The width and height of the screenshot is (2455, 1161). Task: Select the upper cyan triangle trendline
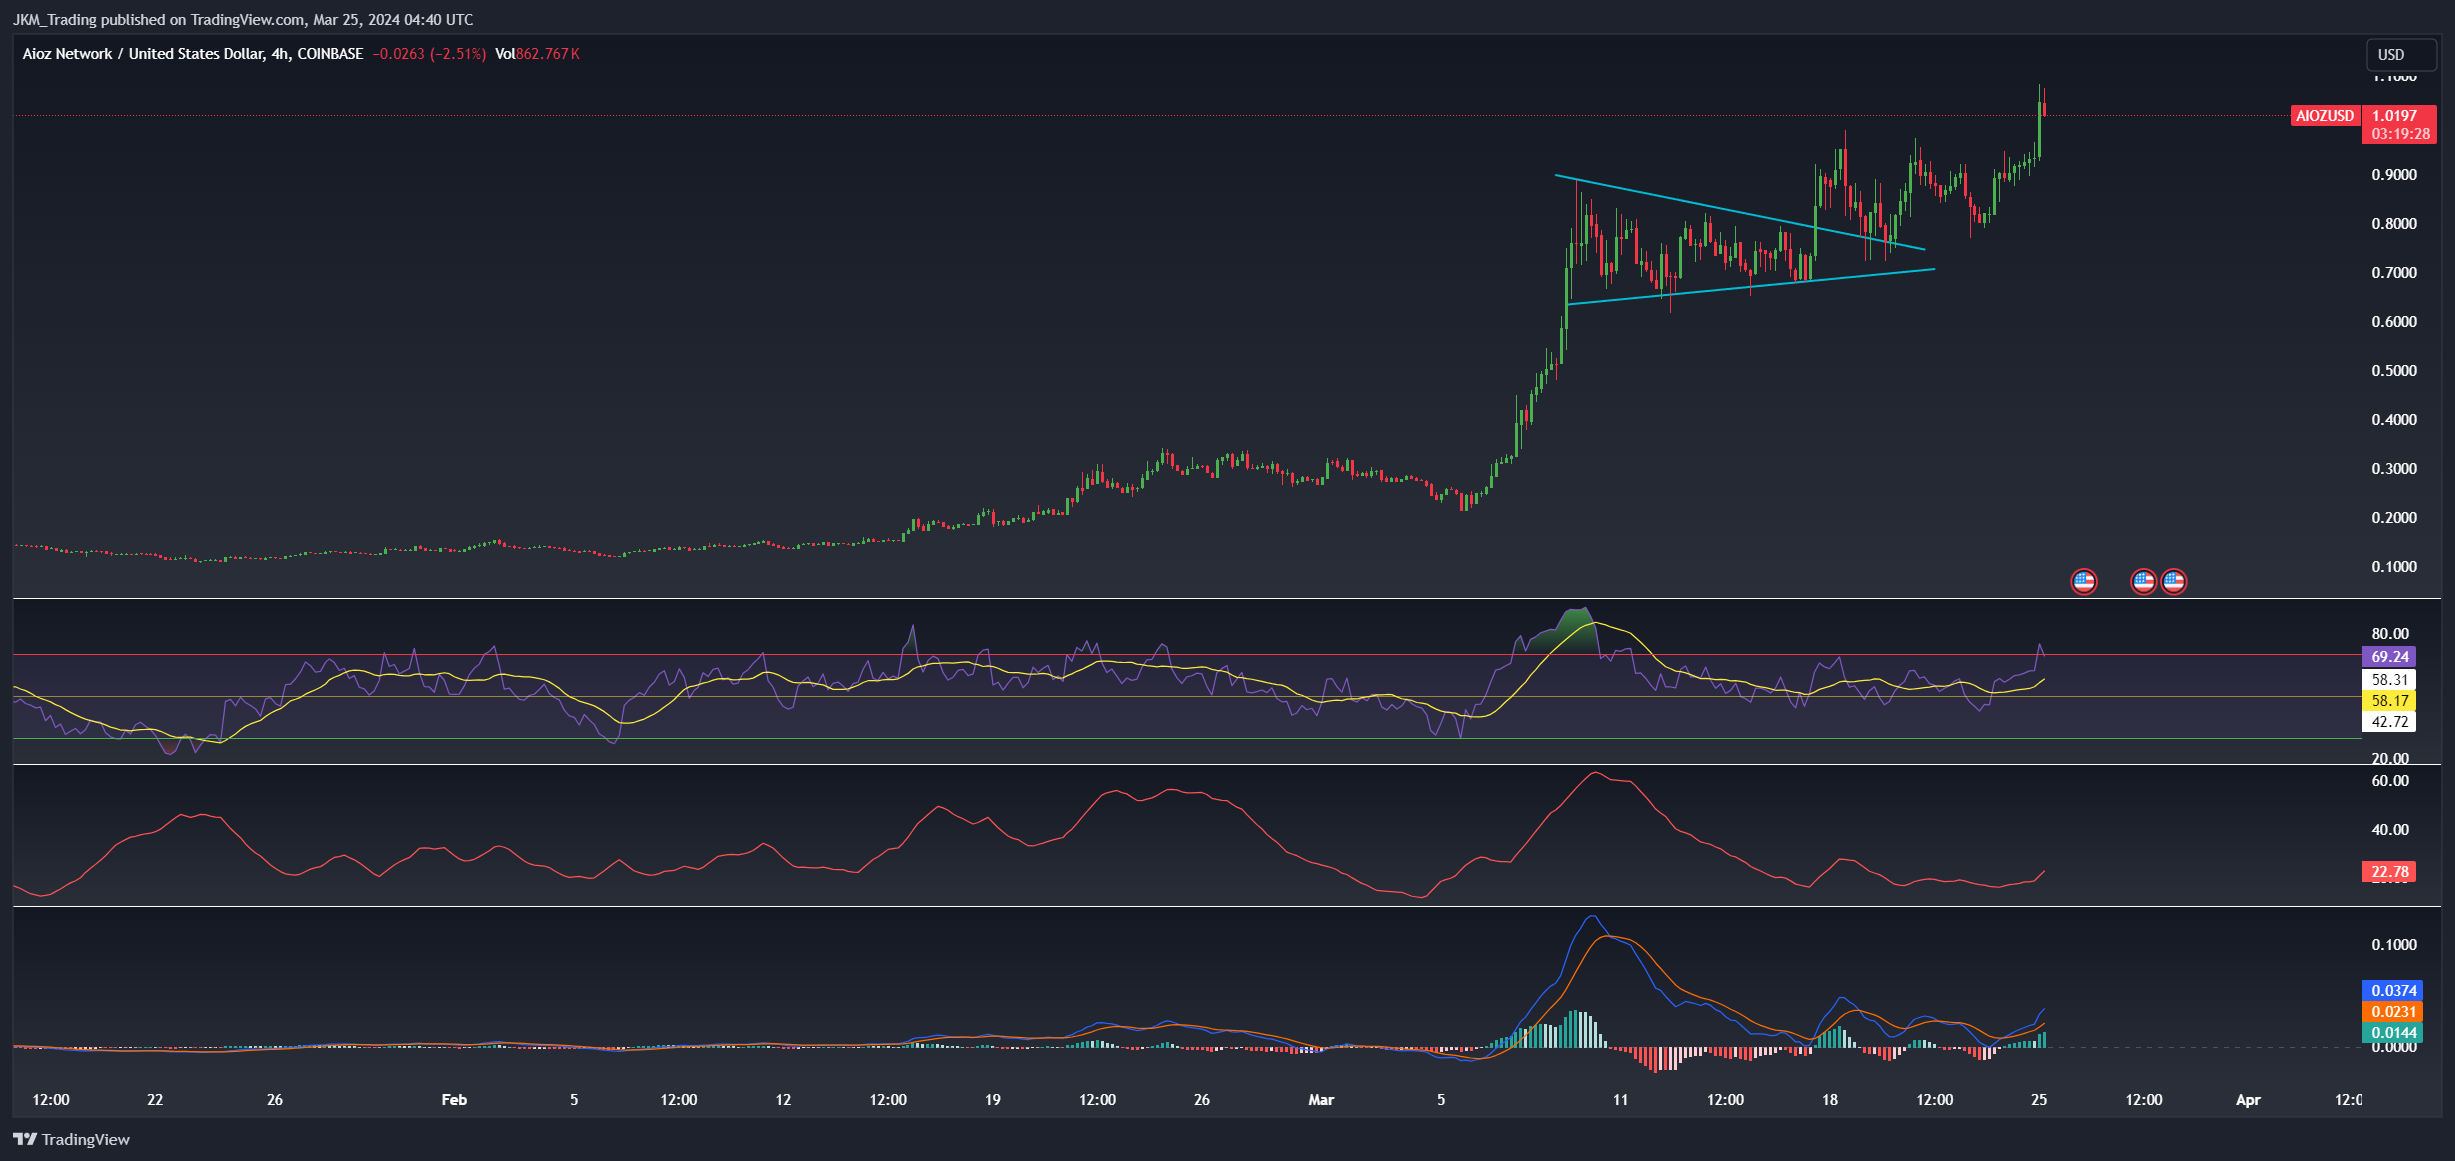coord(1740,212)
